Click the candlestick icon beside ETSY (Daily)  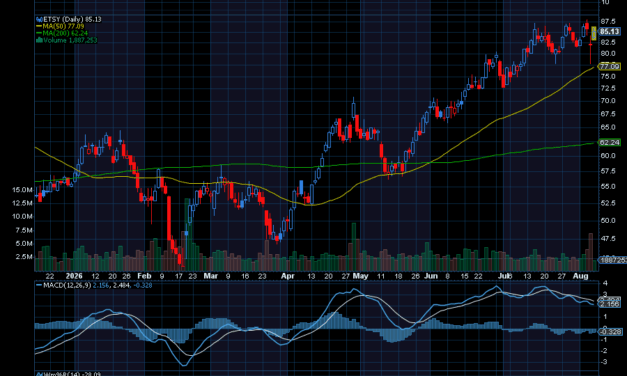tap(39, 19)
